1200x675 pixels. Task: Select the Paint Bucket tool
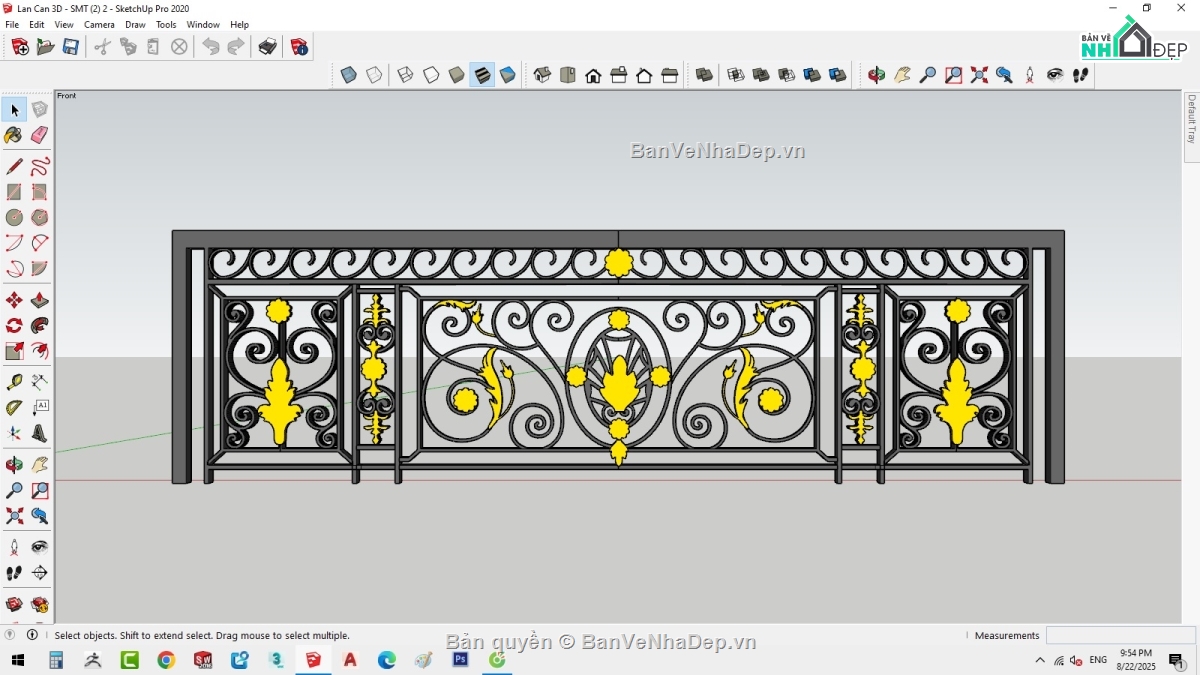(x=14, y=135)
